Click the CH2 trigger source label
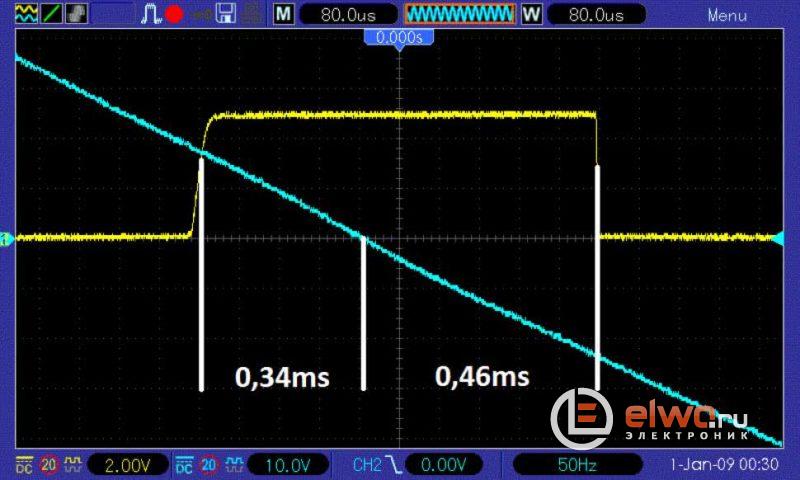This screenshot has width=800, height=480. pos(367,464)
